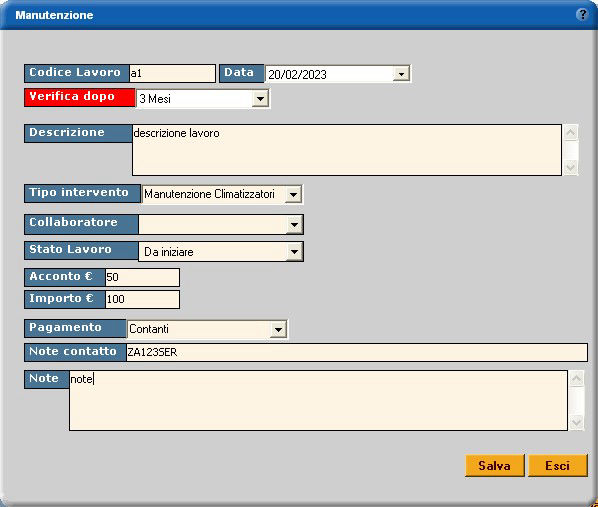Viewport: 598px width, 507px height.
Task: Click Descrizione scrollbar up arrow
Action: pyautogui.click(x=571, y=133)
